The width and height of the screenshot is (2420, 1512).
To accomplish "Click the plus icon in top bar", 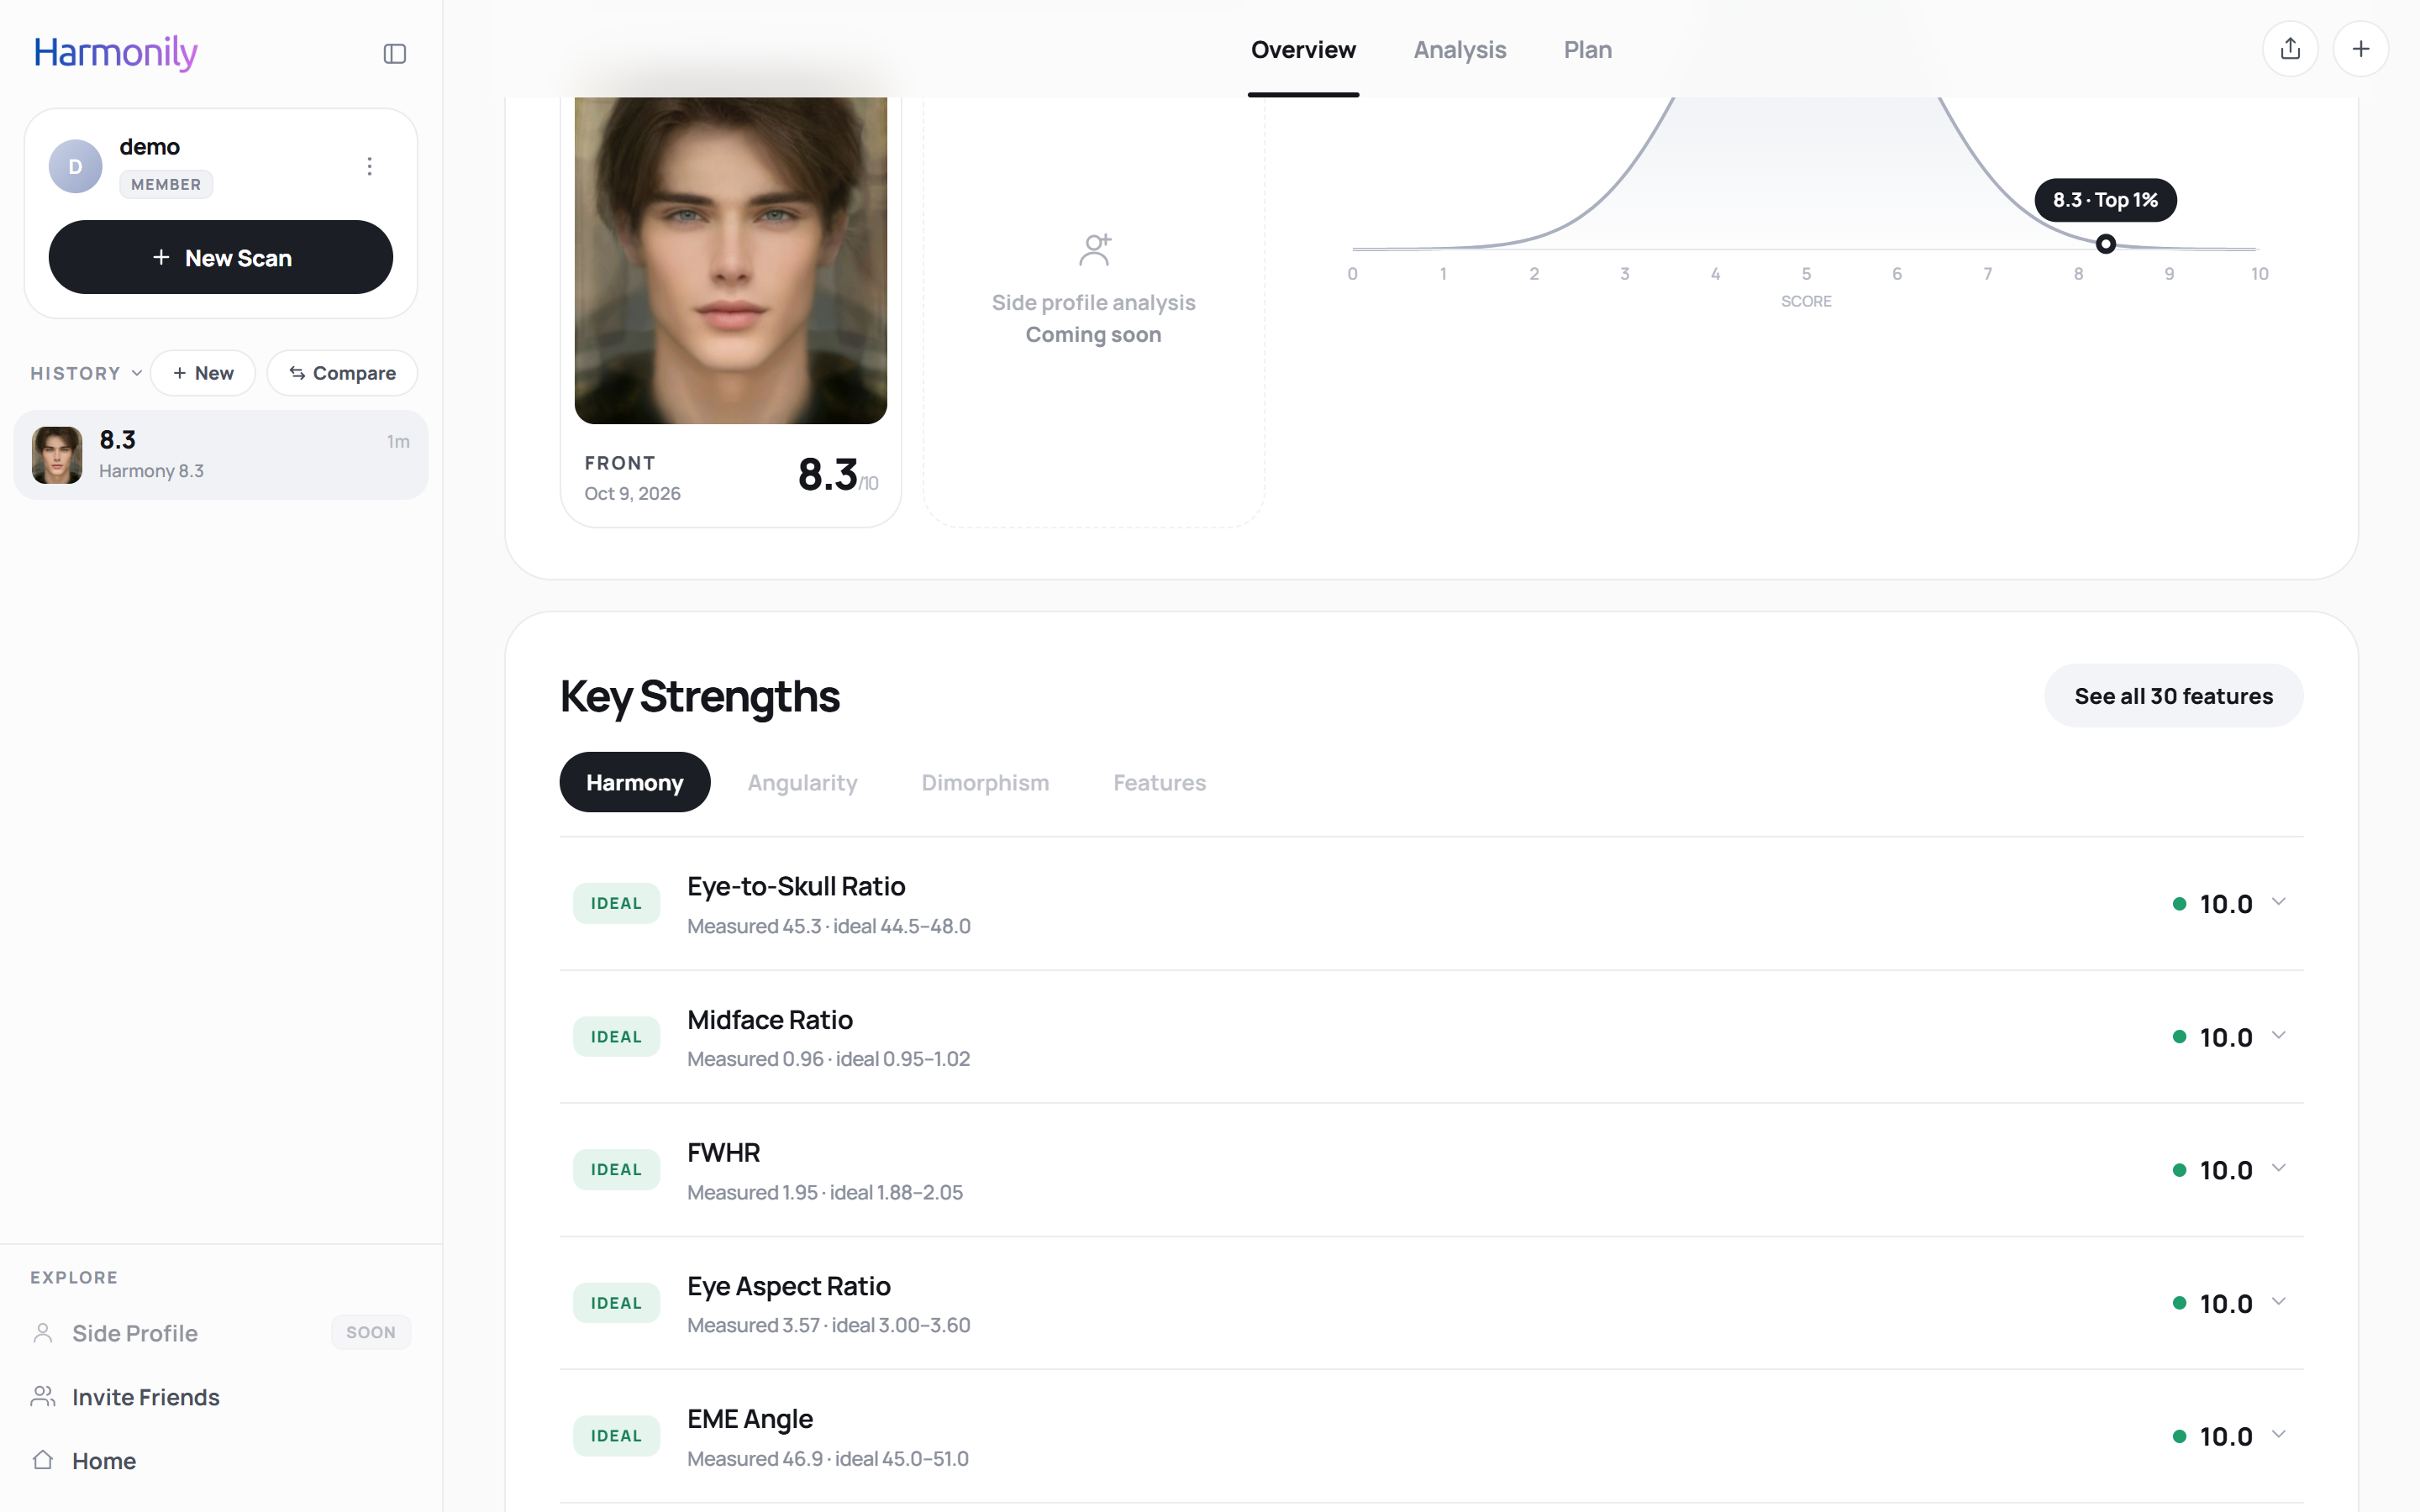I will click(2360, 49).
